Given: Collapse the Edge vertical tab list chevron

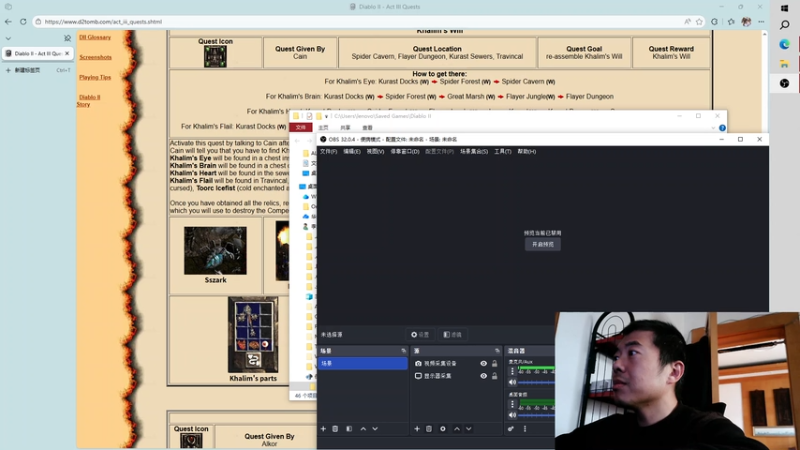Looking at the screenshot, I should tap(8, 38).
